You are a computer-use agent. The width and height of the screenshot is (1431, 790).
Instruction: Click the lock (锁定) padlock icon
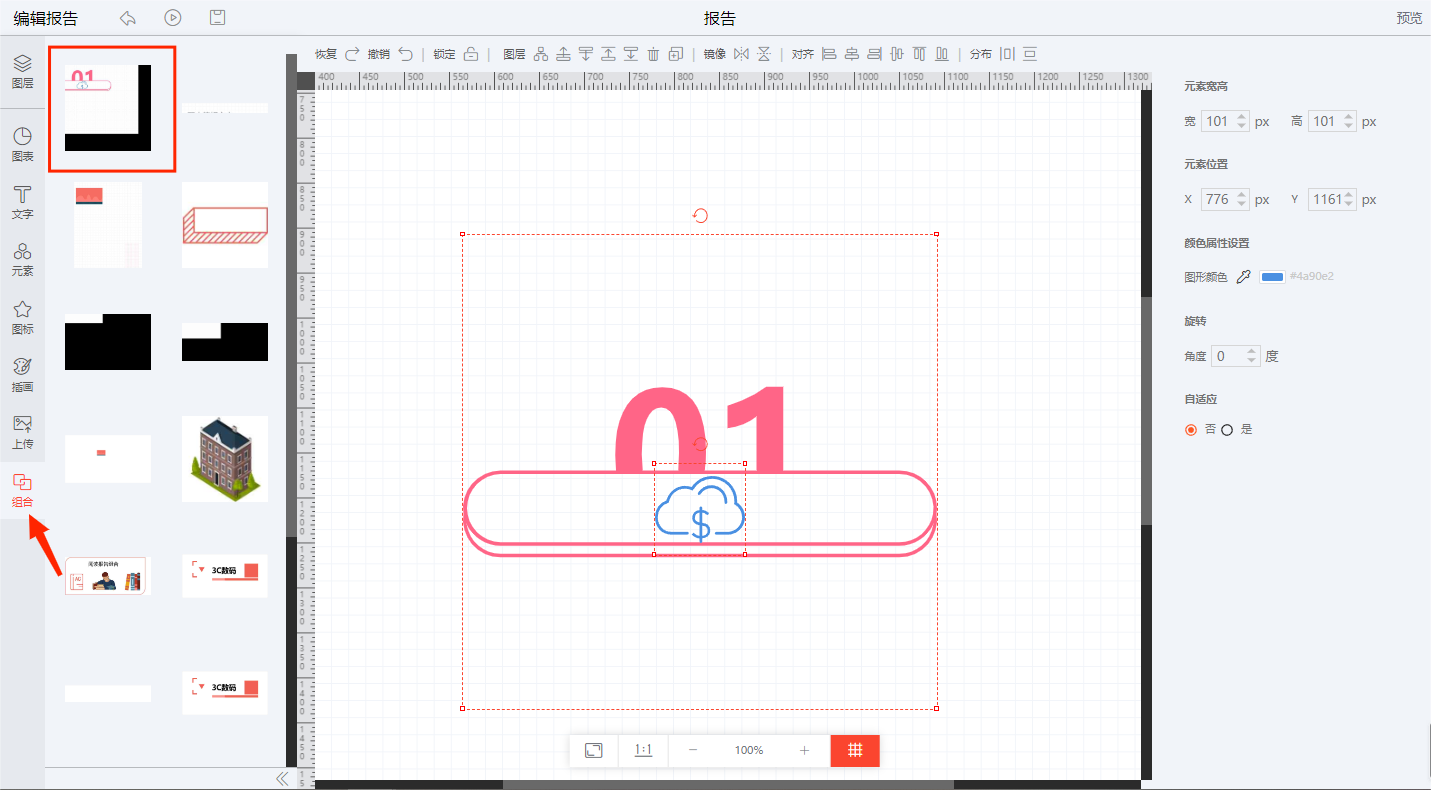pyautogui.click(x=471, y=54)
